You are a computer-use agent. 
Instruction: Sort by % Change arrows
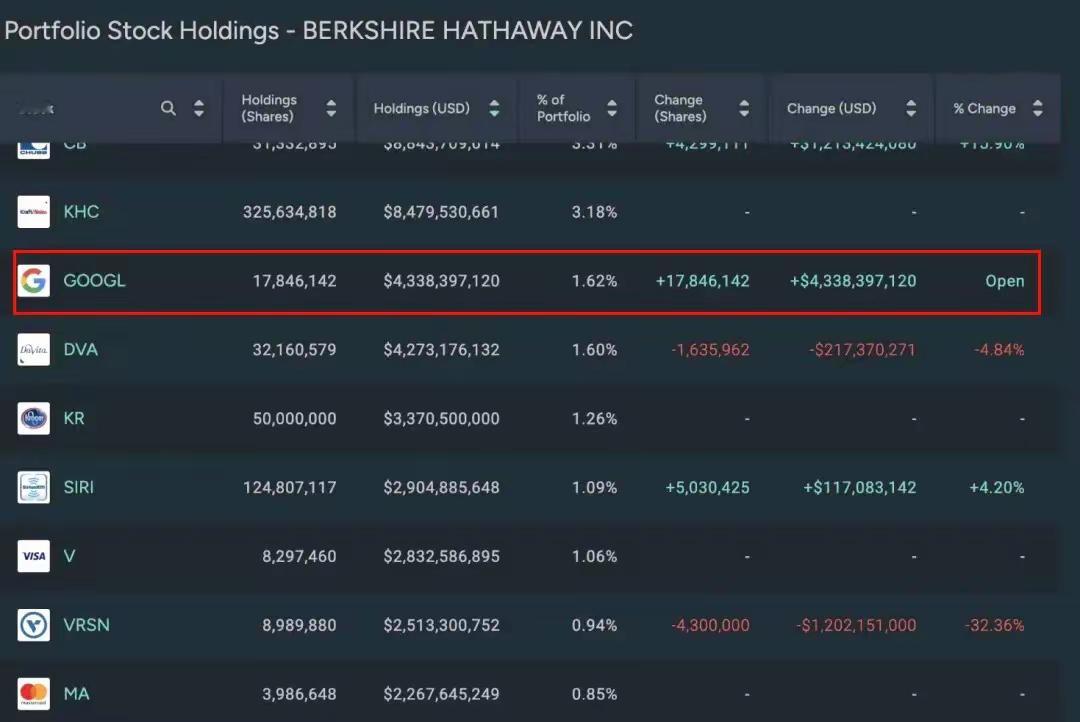(1038, 108)
